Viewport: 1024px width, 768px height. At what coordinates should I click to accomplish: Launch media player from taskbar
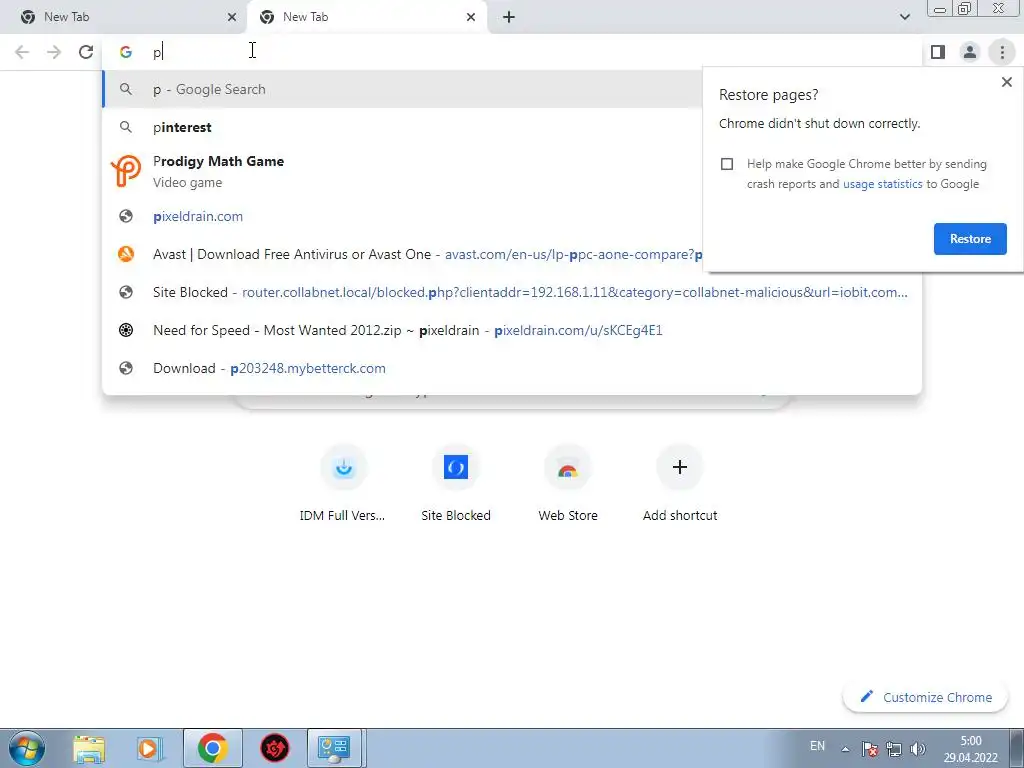point(148,748)
